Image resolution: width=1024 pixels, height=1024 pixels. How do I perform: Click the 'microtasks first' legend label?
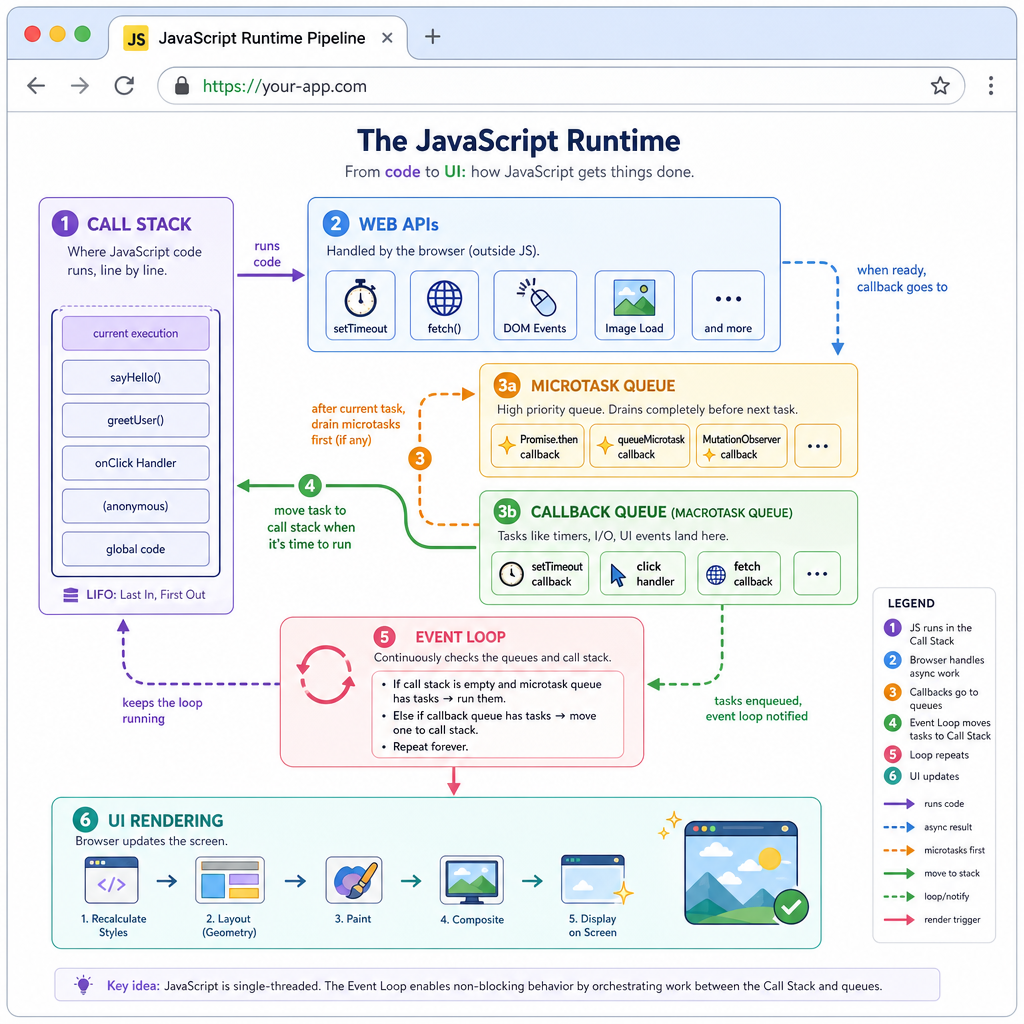click(954, 850)
